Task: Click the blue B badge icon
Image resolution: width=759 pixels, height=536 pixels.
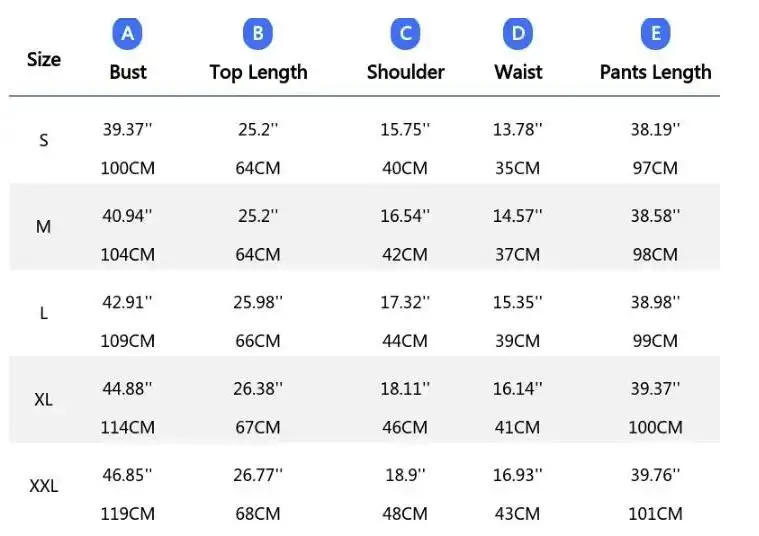Action: [x=258, y=34]
